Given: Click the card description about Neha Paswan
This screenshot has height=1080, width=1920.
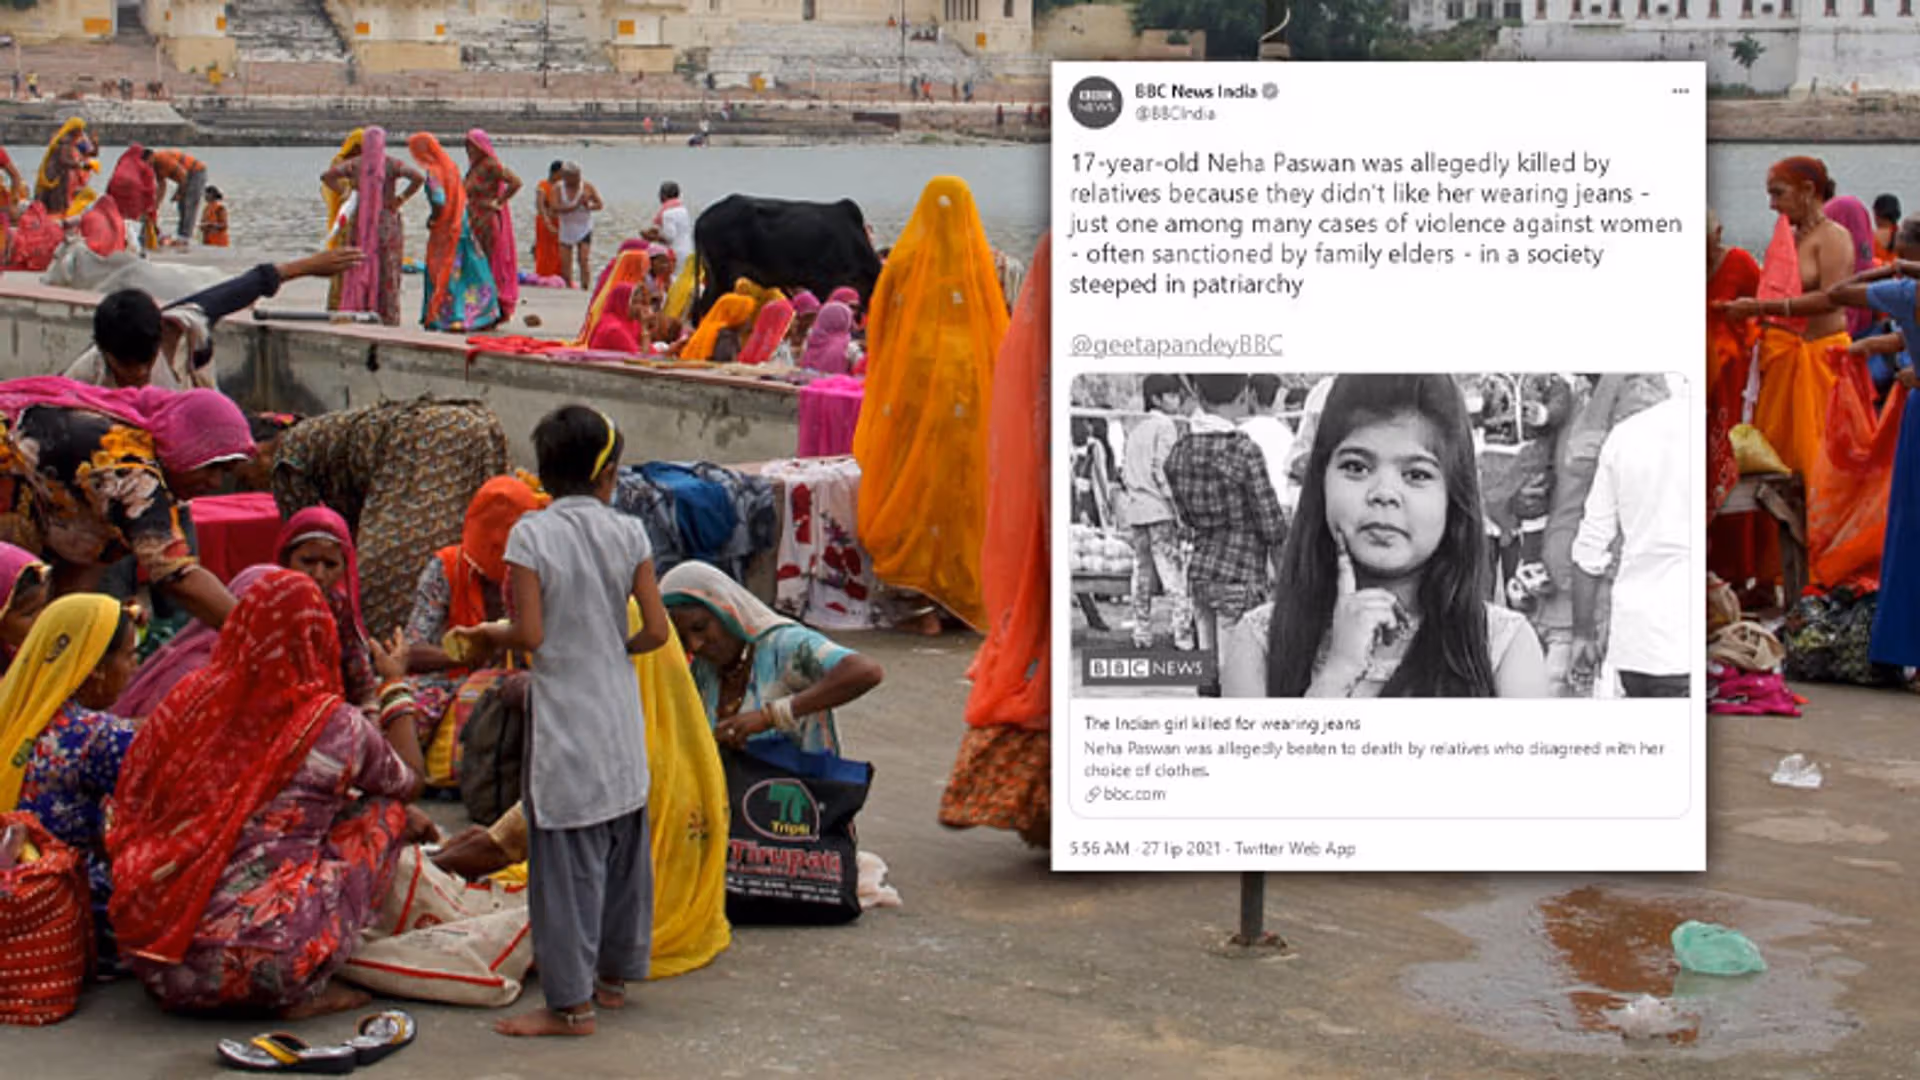Looking at the screenshot, I should coord(1374,759).
